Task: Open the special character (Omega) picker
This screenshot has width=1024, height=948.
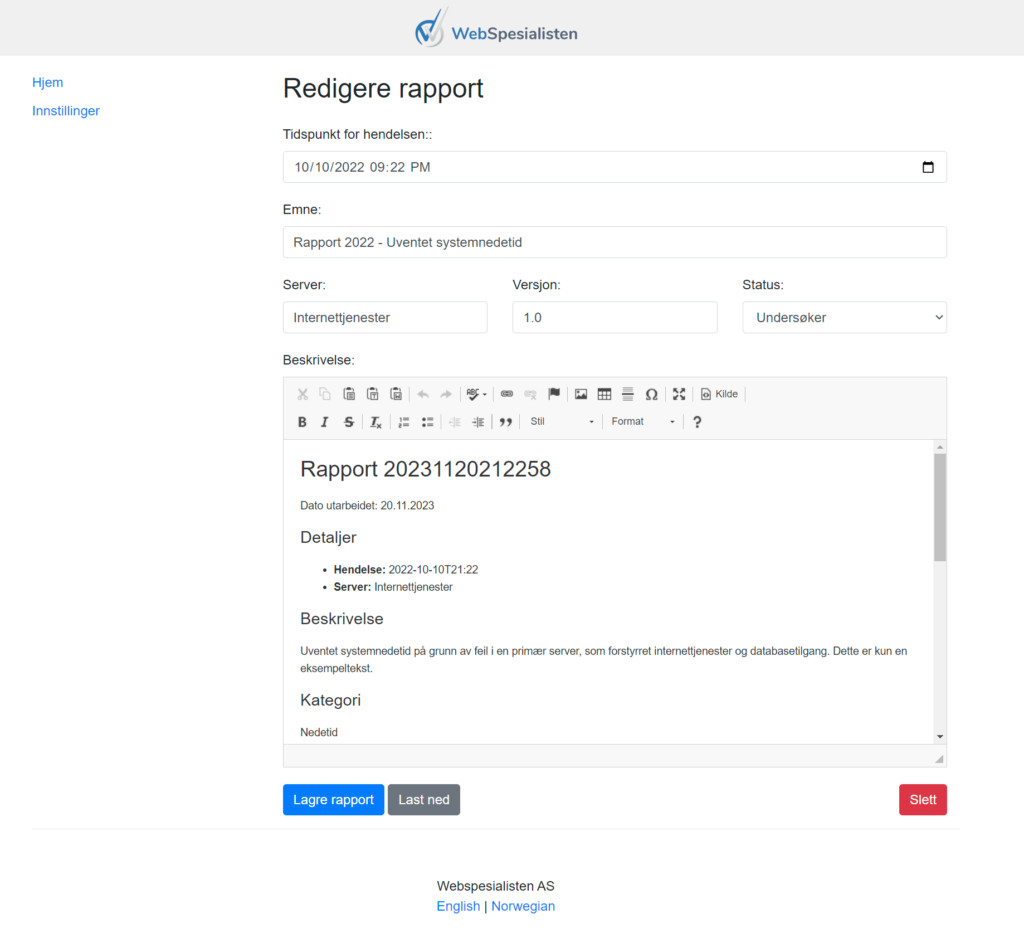Action: (651, 394)
